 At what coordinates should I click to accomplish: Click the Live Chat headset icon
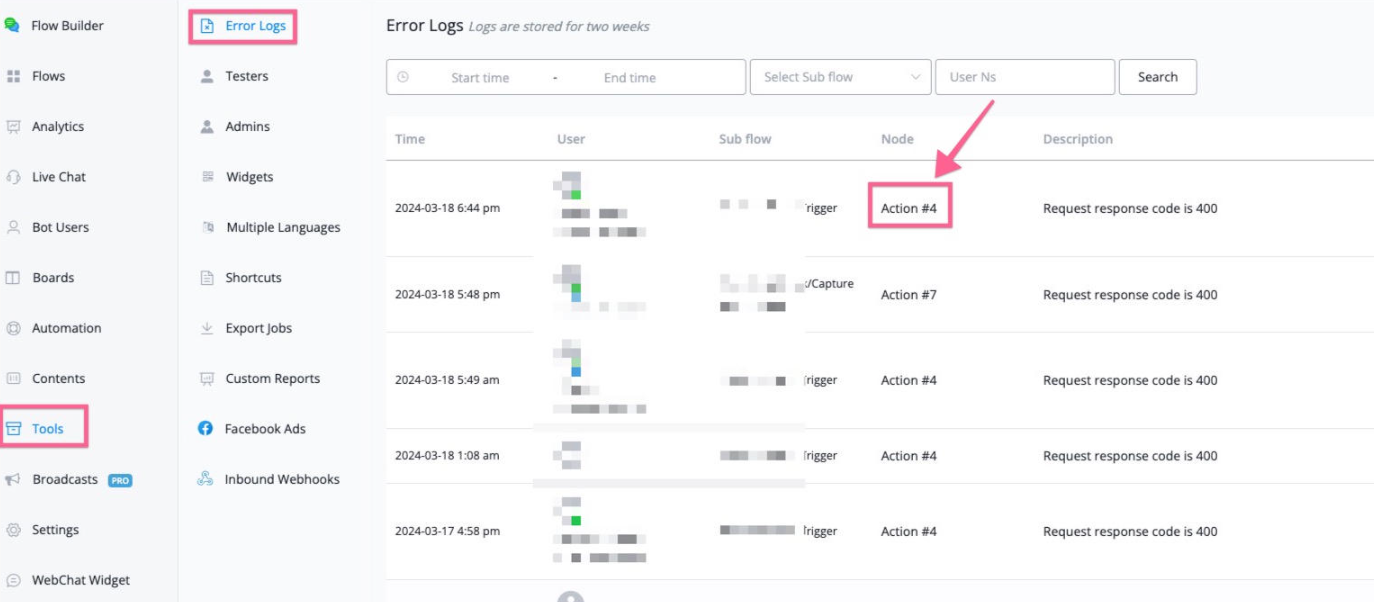(x=13, y=177)
